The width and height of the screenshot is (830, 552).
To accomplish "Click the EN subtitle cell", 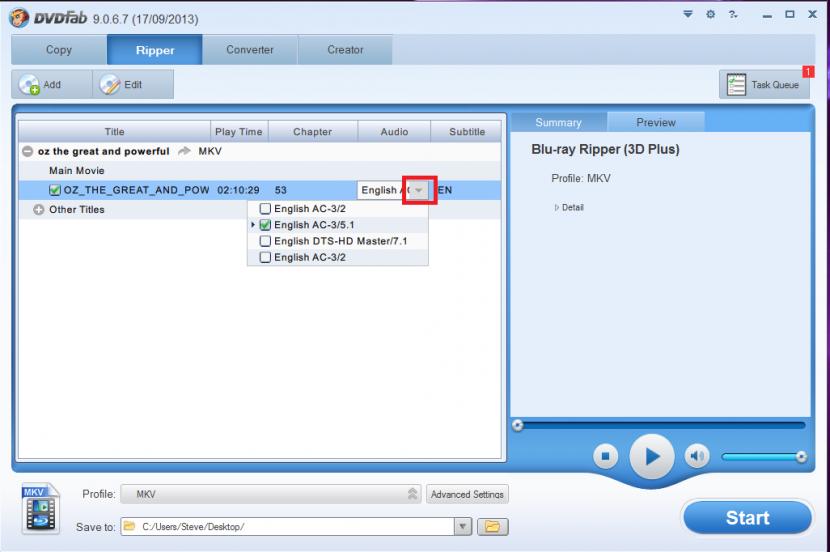I will pyautogui.click(x=445, y=190).
